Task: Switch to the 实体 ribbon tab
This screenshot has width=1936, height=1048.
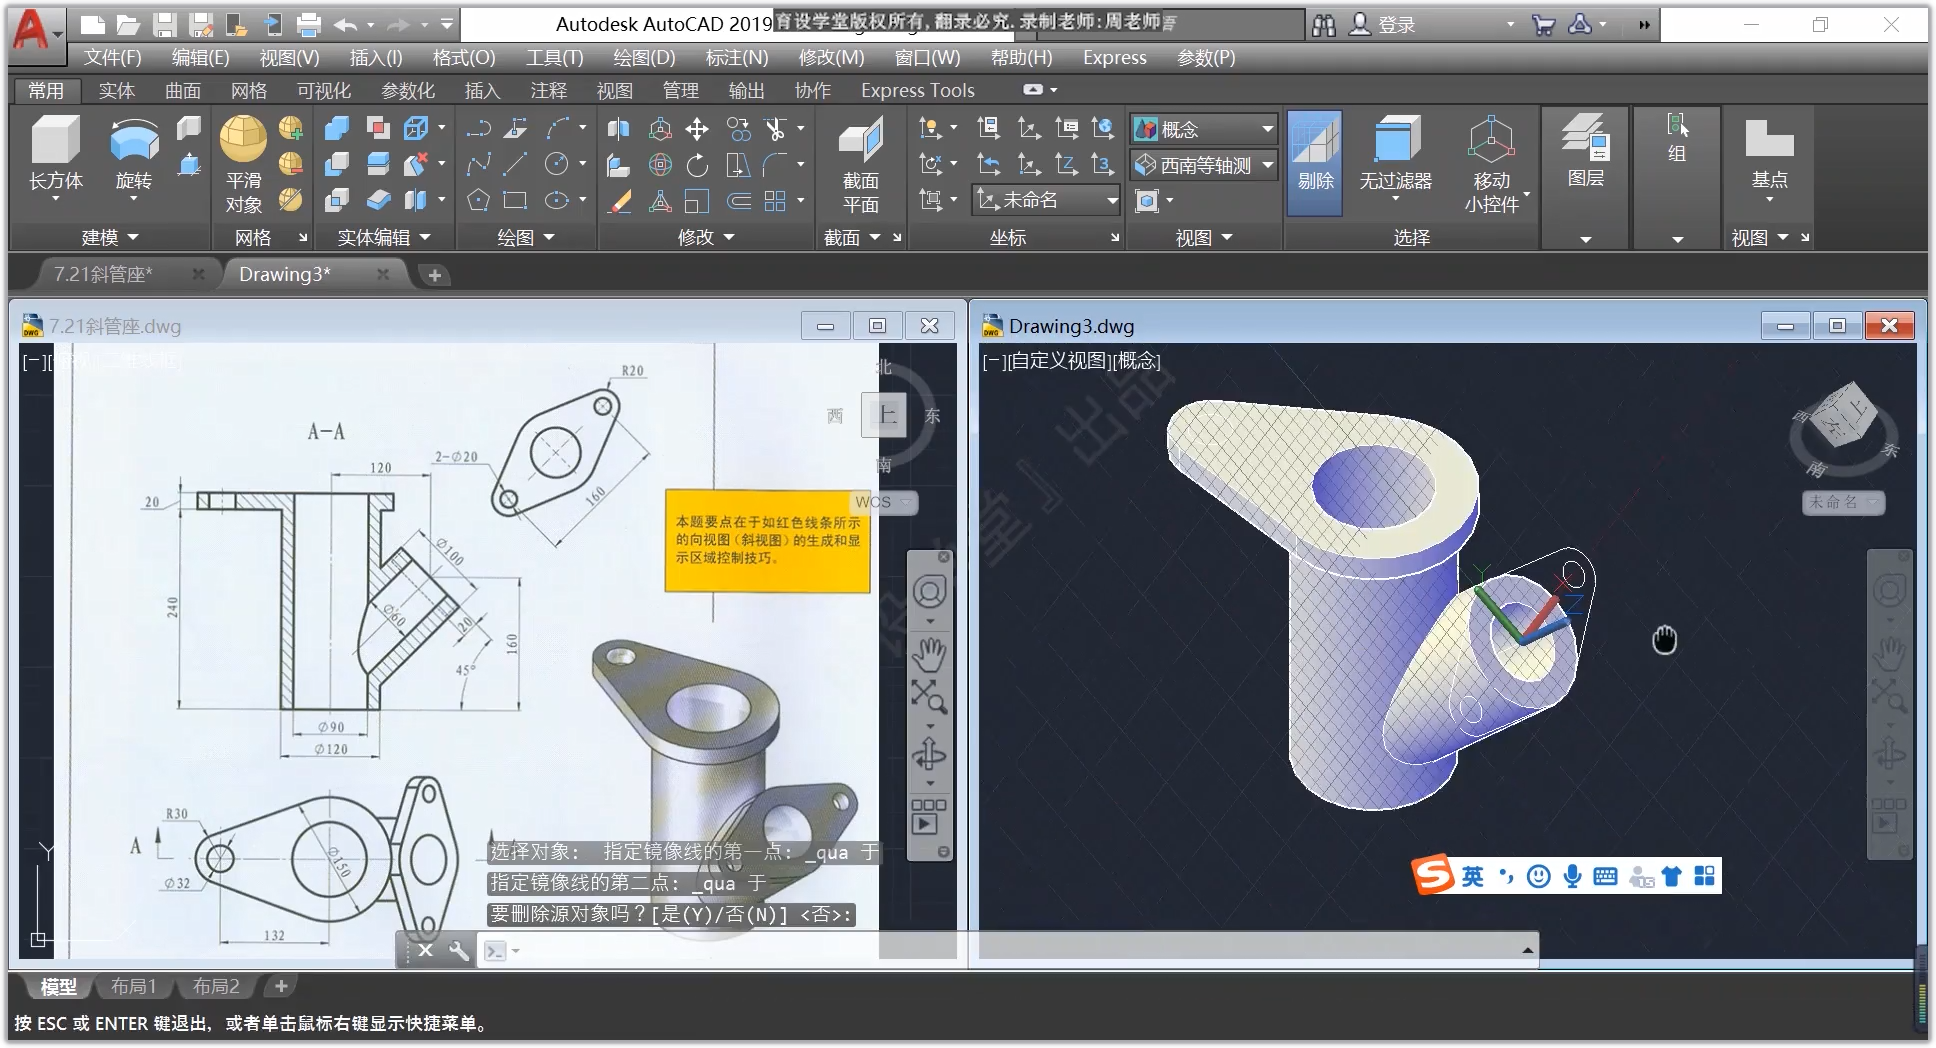Action: [x=116, y=90]
